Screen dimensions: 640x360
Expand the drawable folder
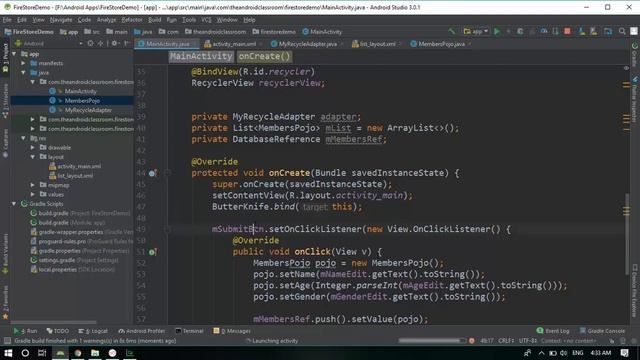point(33,147)
